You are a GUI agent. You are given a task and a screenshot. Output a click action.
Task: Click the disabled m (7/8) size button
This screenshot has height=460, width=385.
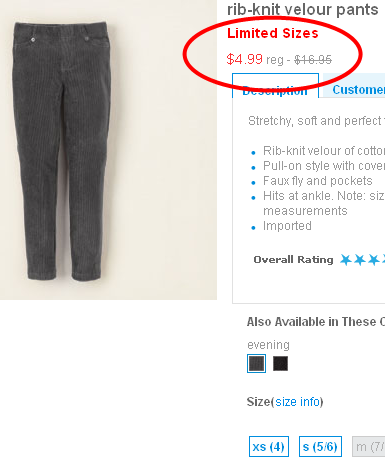(369, 446)
